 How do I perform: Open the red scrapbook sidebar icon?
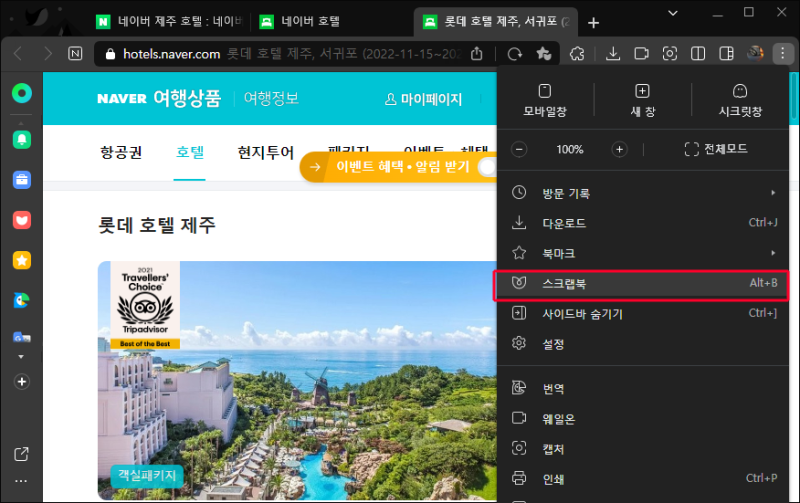tap(21, 220)
